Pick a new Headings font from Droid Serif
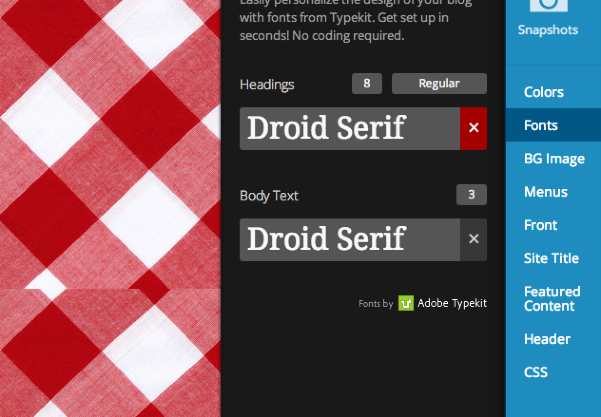Screen dimensions: 601x417 pos(349,128)
